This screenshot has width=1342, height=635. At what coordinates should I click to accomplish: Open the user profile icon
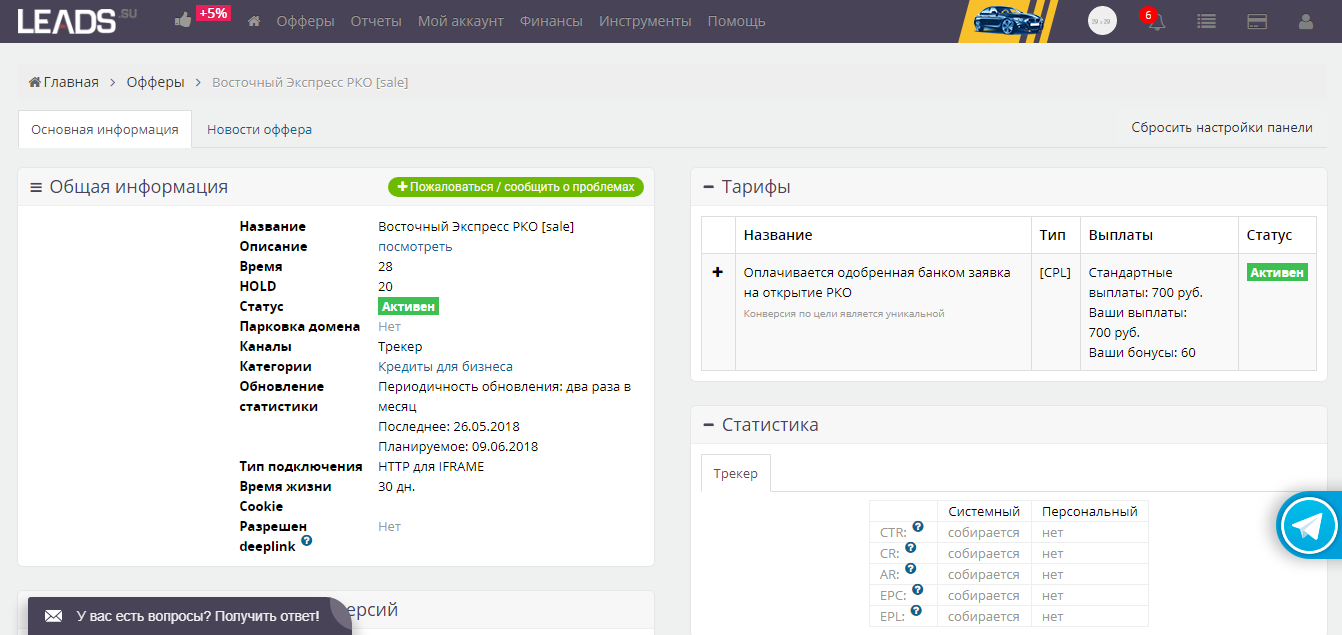point(1306,21)
